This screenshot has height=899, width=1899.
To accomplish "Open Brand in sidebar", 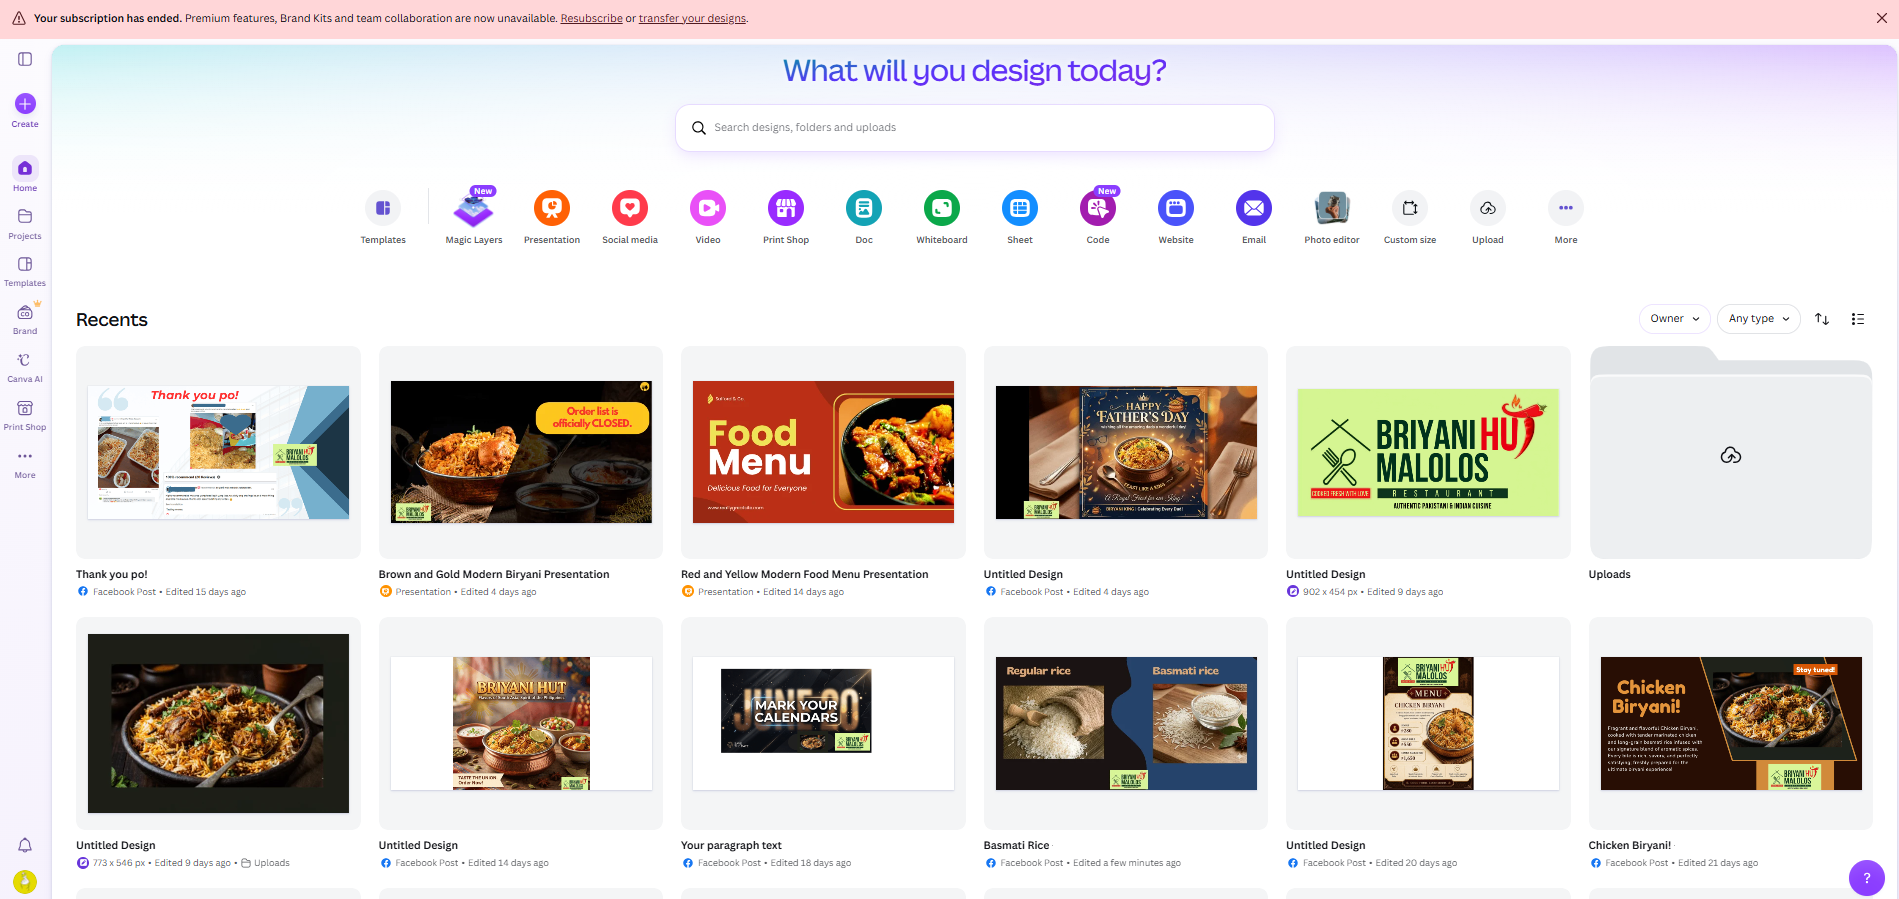I will point(25,319).
